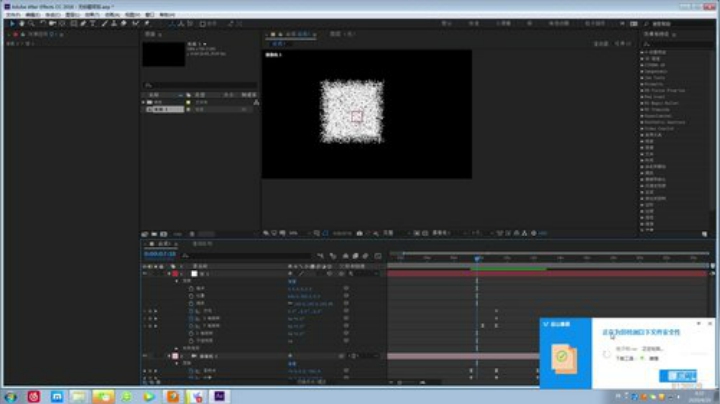Click the blue button in security popup
This screenshot has width=720, height=404.
pyautogui.click(x=678, y=376)
